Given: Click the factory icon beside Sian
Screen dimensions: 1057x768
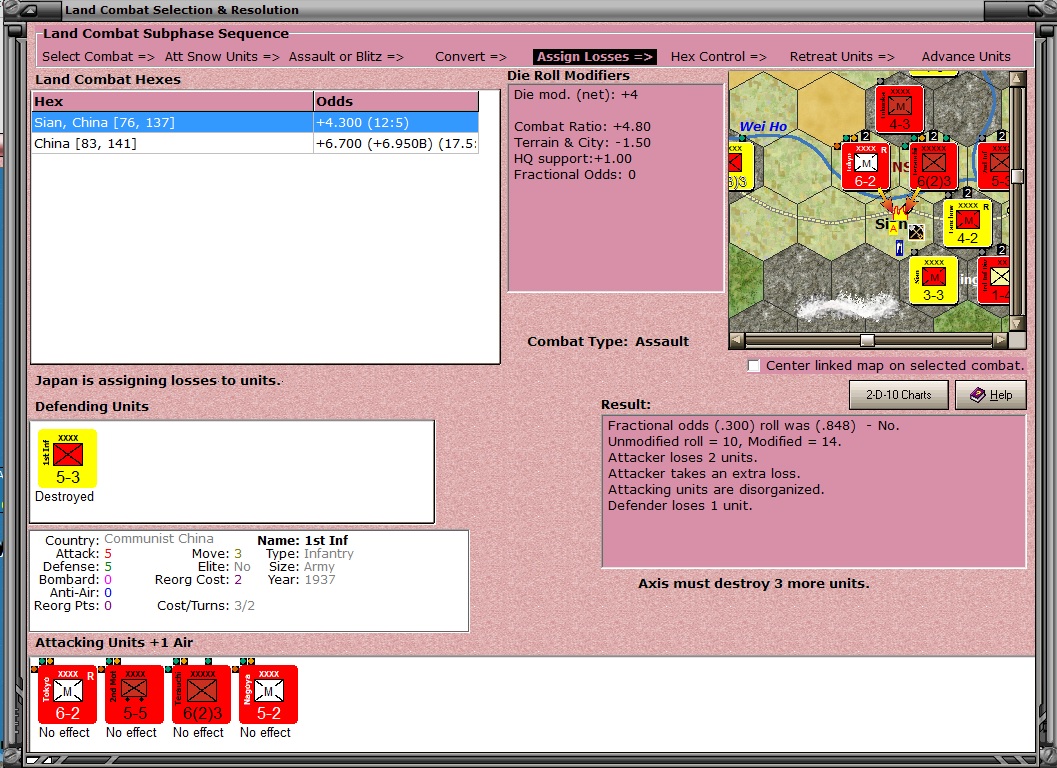Looking at the screenshot, I should click(x=916, y=232).
